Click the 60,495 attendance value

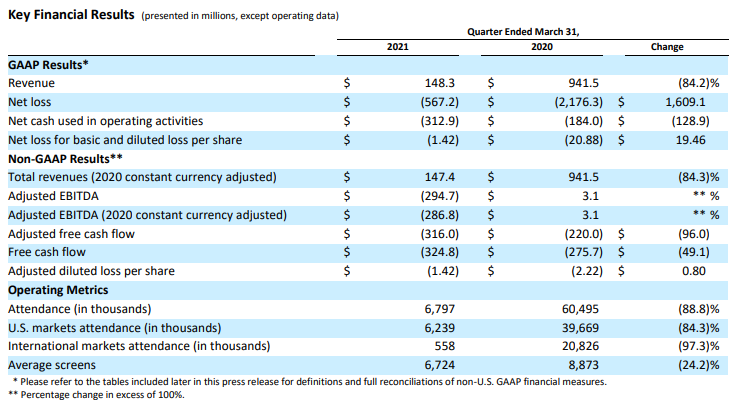click(x=558, y=309)
